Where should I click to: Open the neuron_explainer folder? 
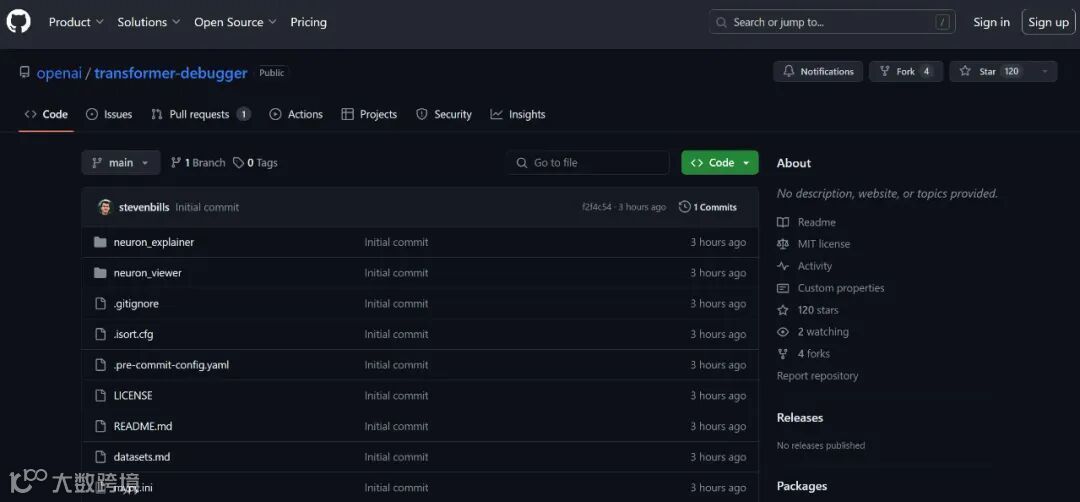click(x=154, y=242)
